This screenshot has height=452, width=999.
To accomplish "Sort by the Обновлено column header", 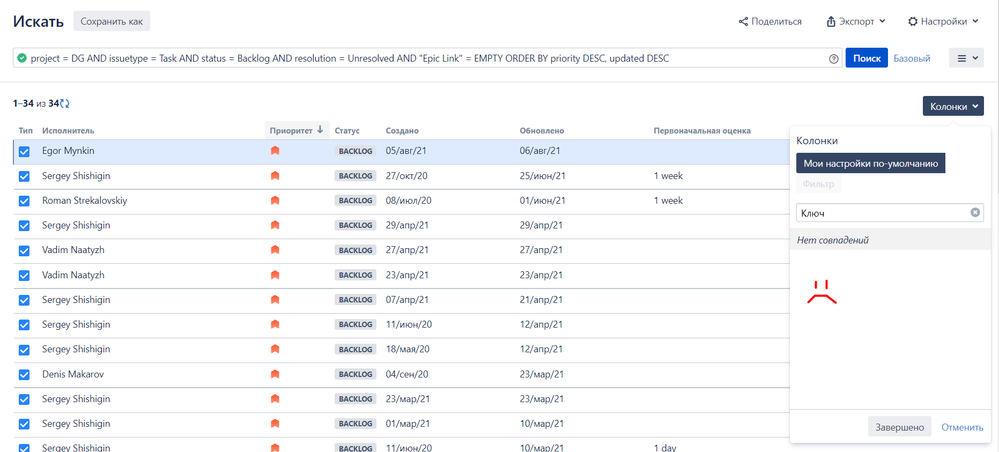I will (542, 131).
